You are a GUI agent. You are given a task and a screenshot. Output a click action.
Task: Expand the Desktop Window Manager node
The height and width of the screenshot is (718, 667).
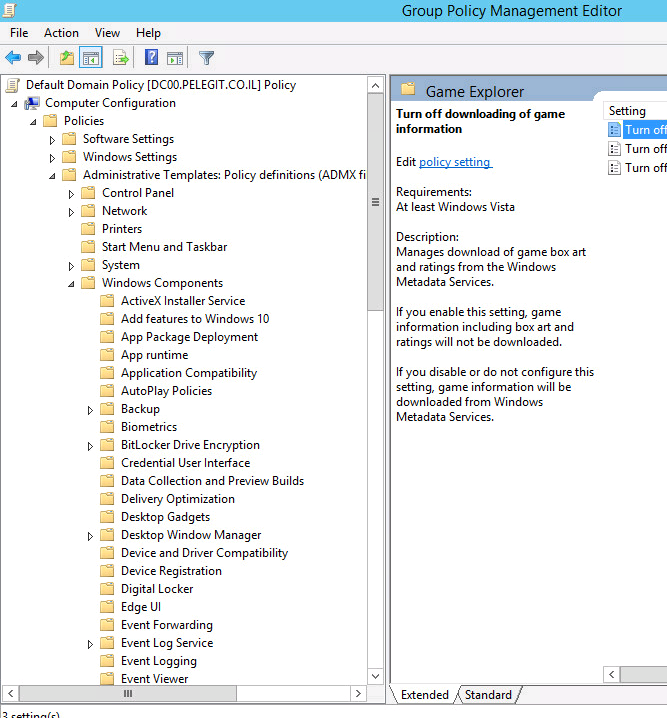click(90, 536)
